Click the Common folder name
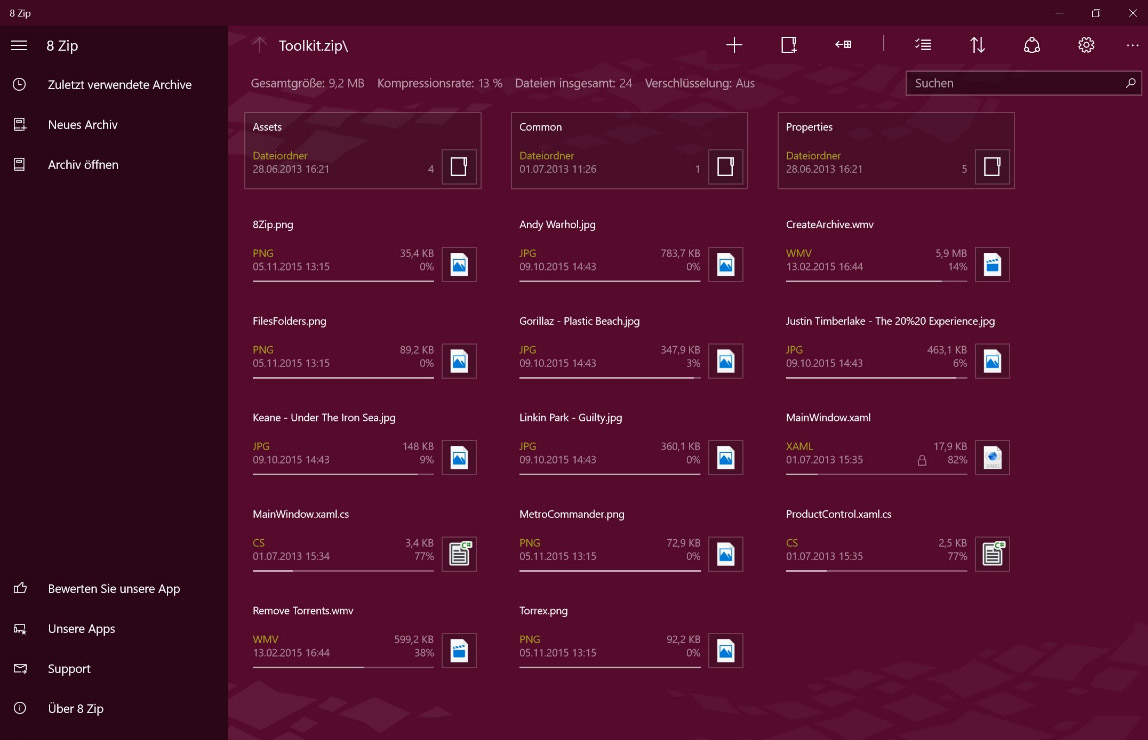Image resolution: width=1148 pixels, height=740 pixels. click(540, 127)
